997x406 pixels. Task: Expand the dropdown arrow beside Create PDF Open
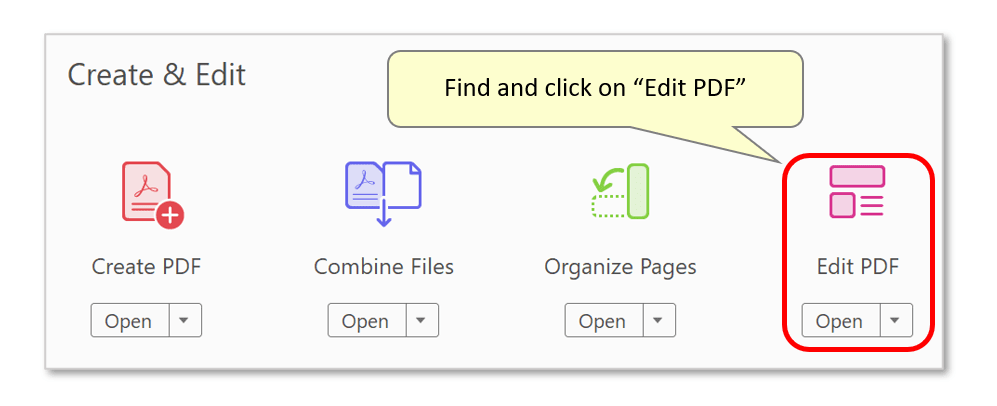tap(185, 320)
